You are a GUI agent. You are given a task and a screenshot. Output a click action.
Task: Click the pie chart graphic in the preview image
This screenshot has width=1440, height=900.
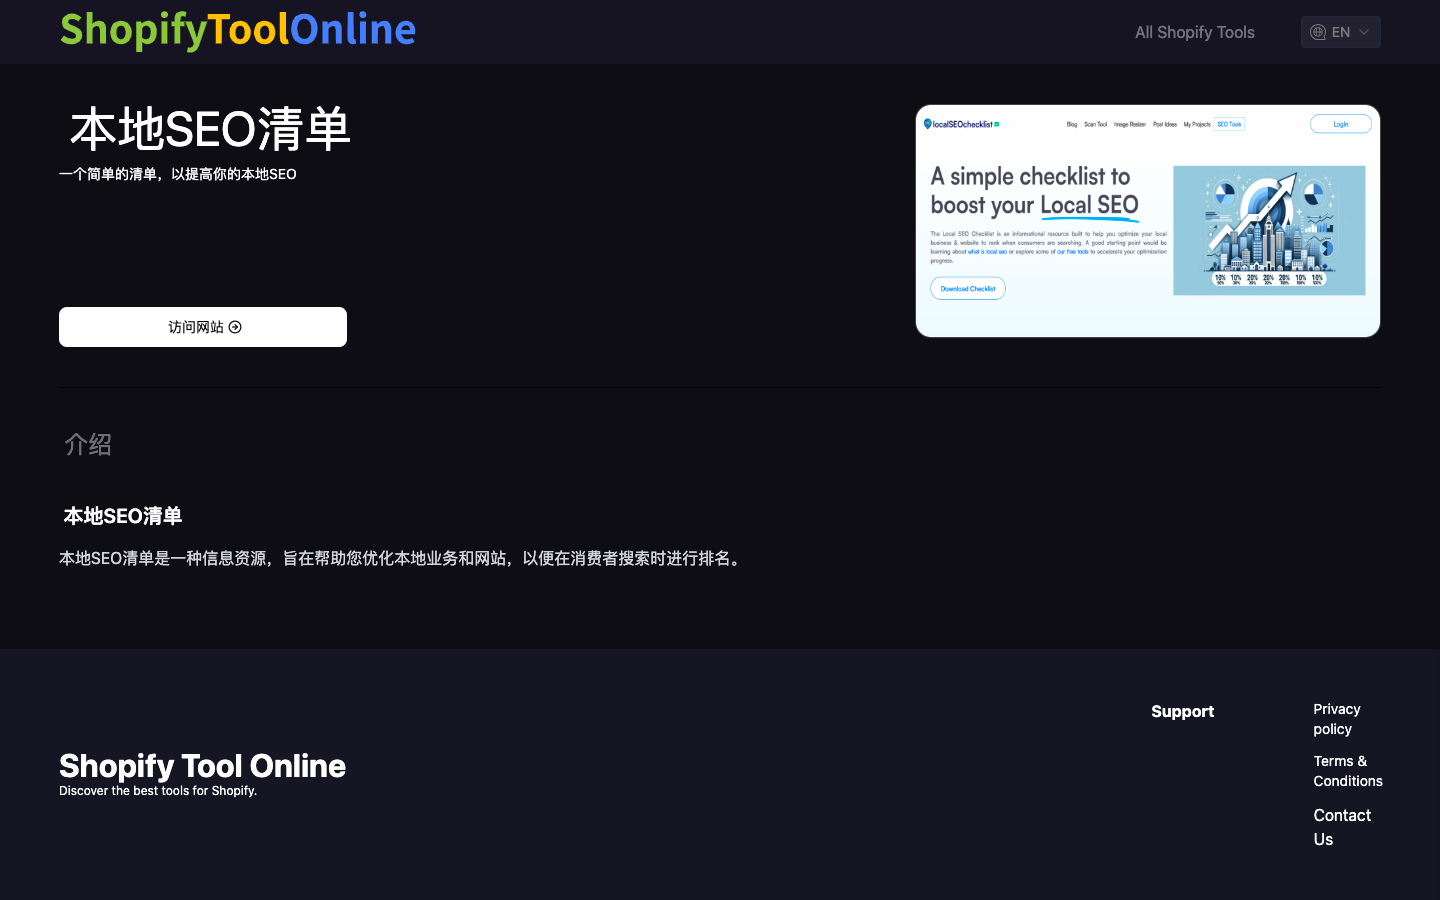click(1224, 192)
